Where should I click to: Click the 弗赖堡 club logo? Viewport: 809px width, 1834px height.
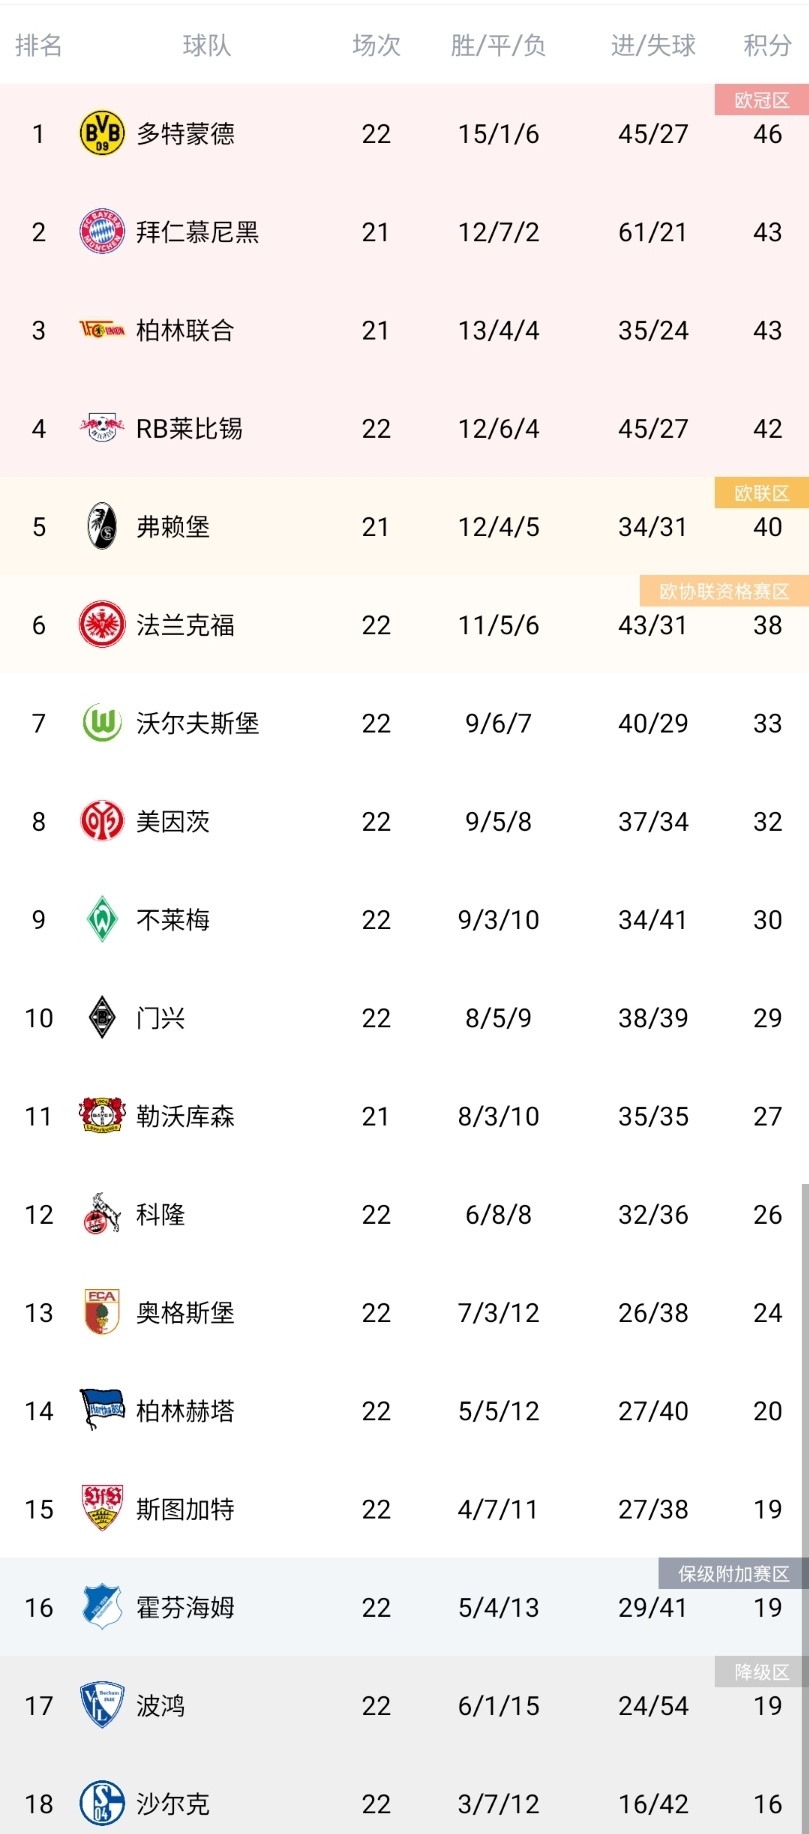pos(100,527)
